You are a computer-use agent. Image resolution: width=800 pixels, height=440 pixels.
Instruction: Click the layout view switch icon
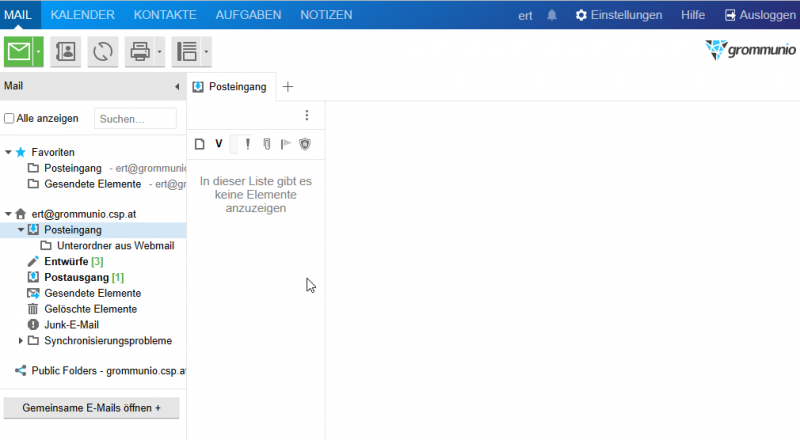point(185,52)
